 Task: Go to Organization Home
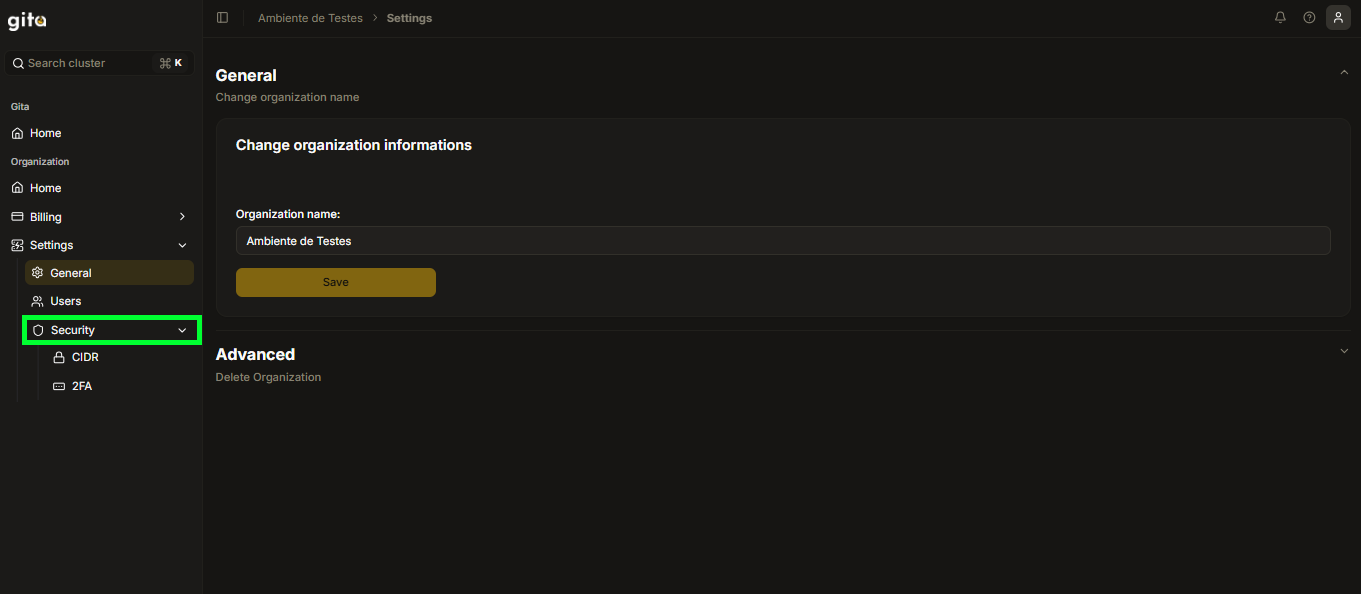[x=45, y=188]
